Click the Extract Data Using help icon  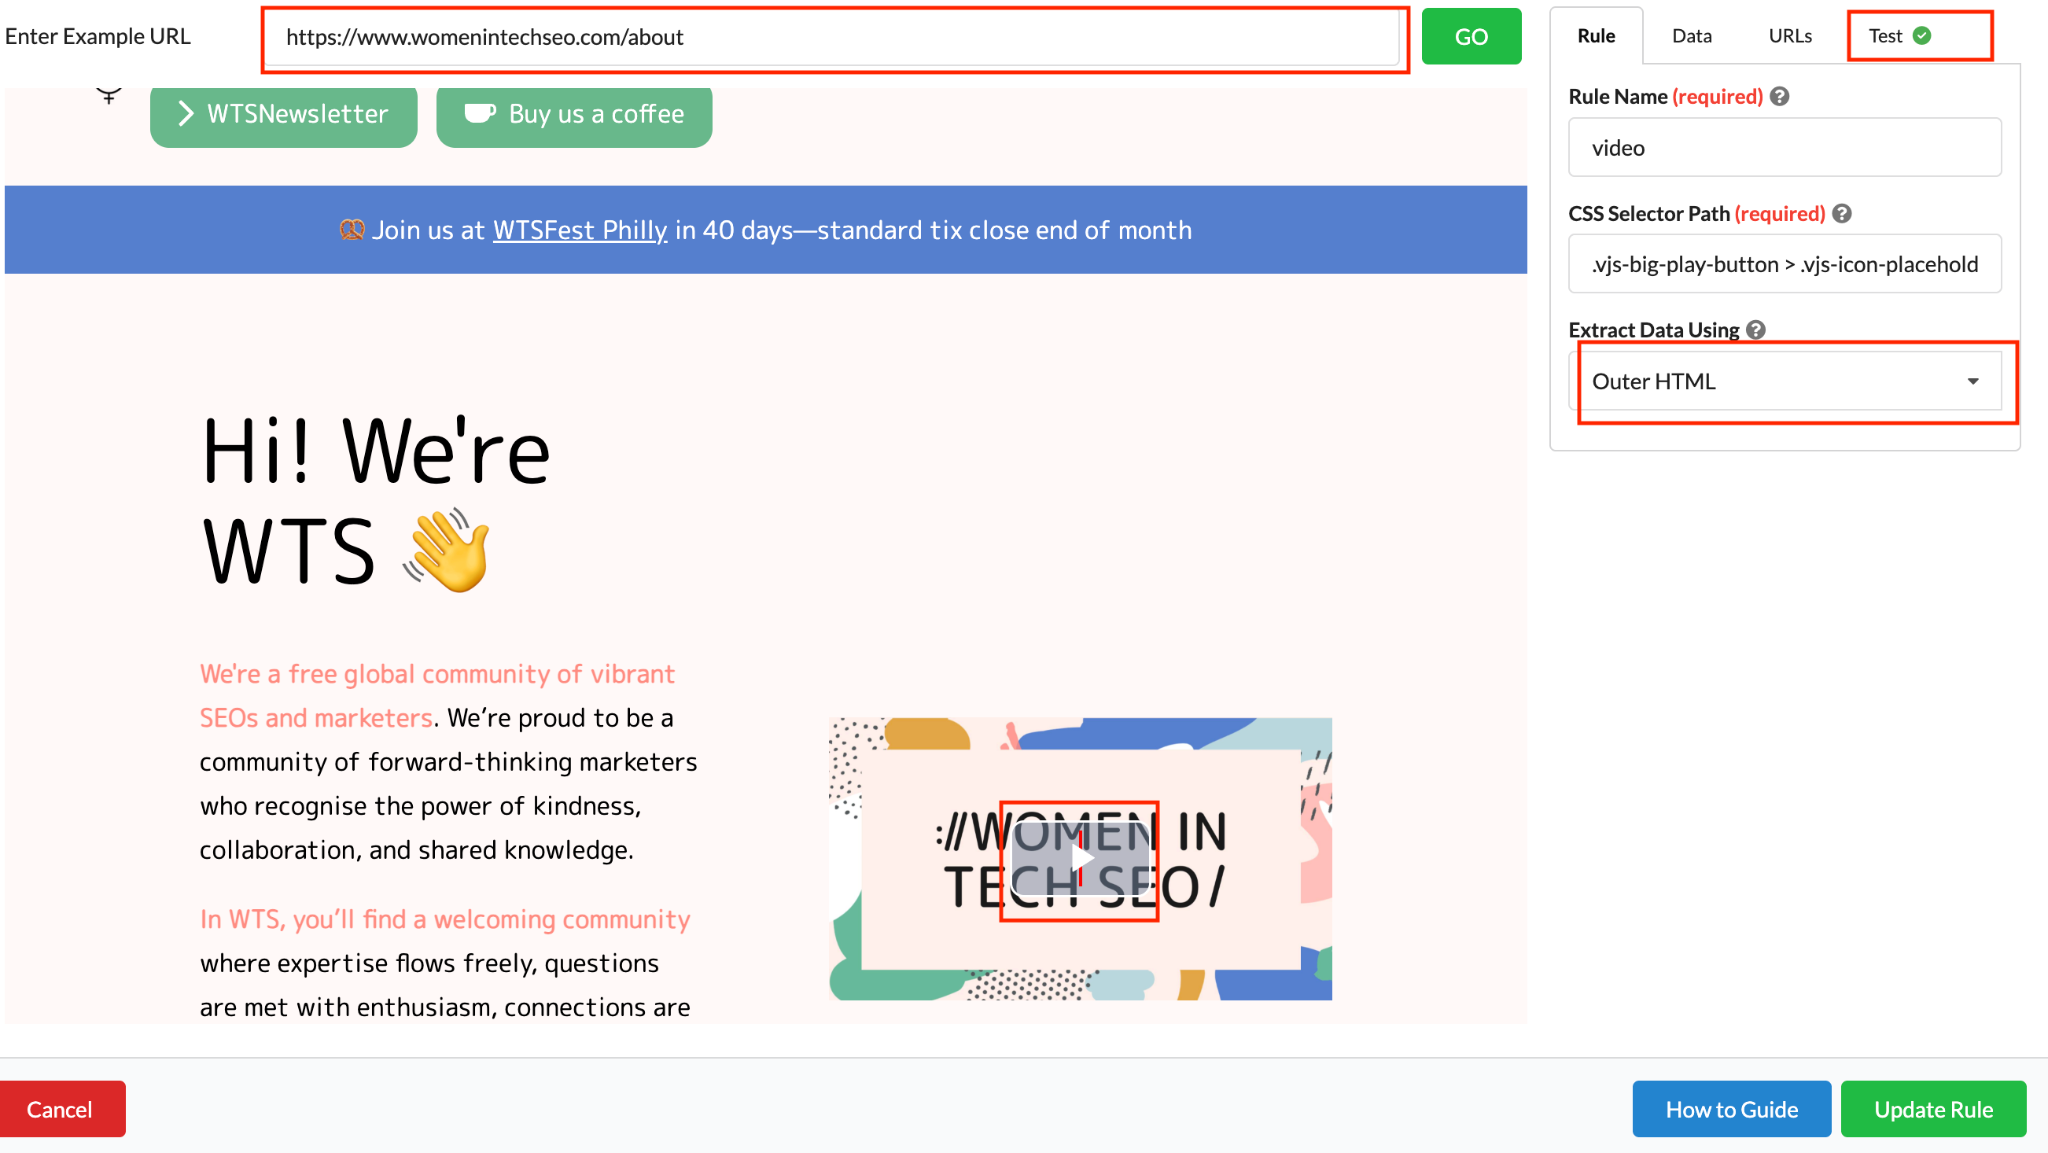[x=1756, y=329]
